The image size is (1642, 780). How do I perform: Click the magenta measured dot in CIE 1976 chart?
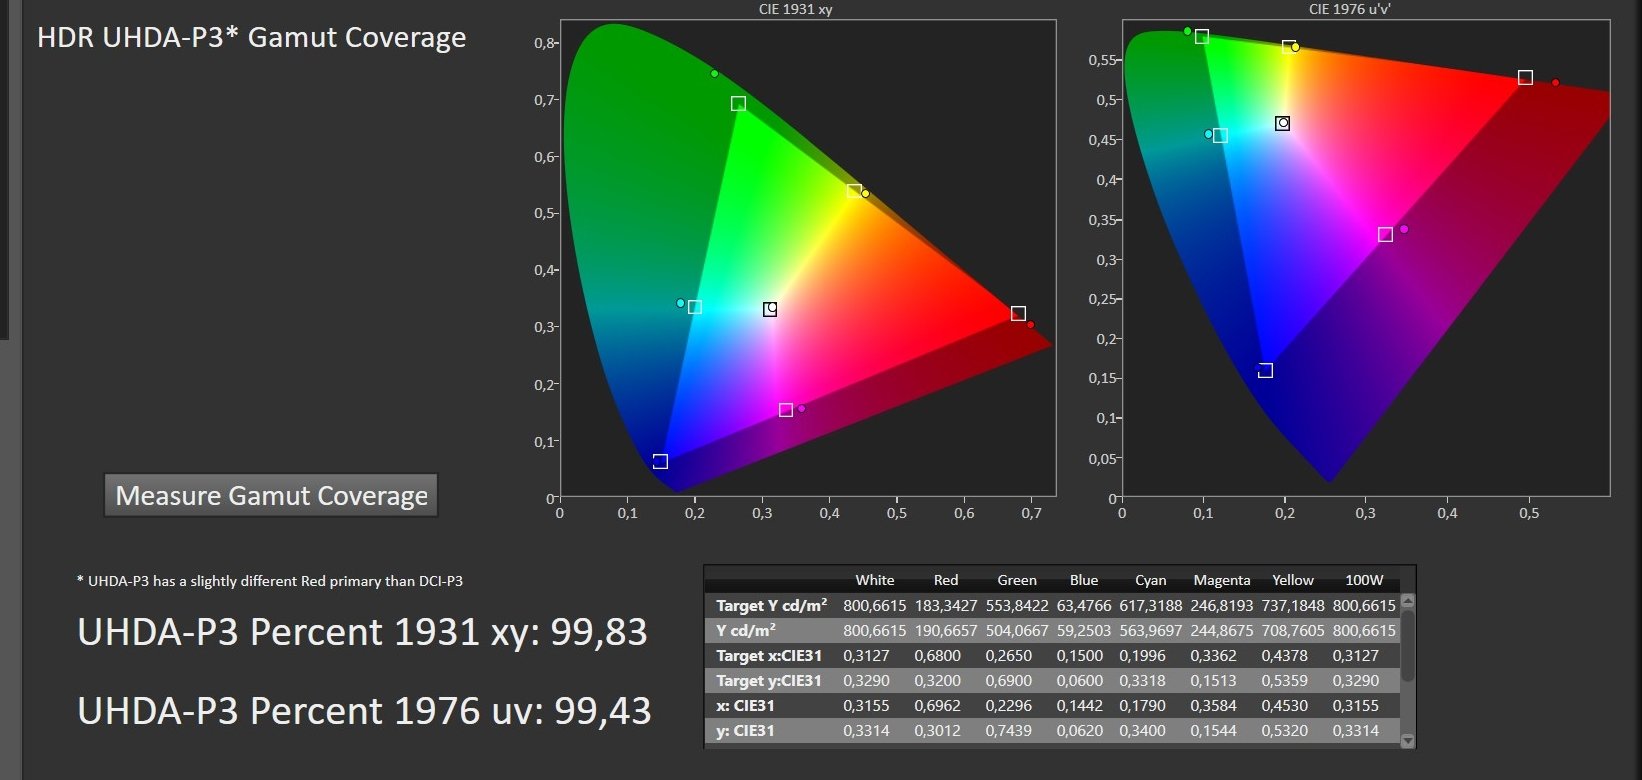(x=1404, y=229)
